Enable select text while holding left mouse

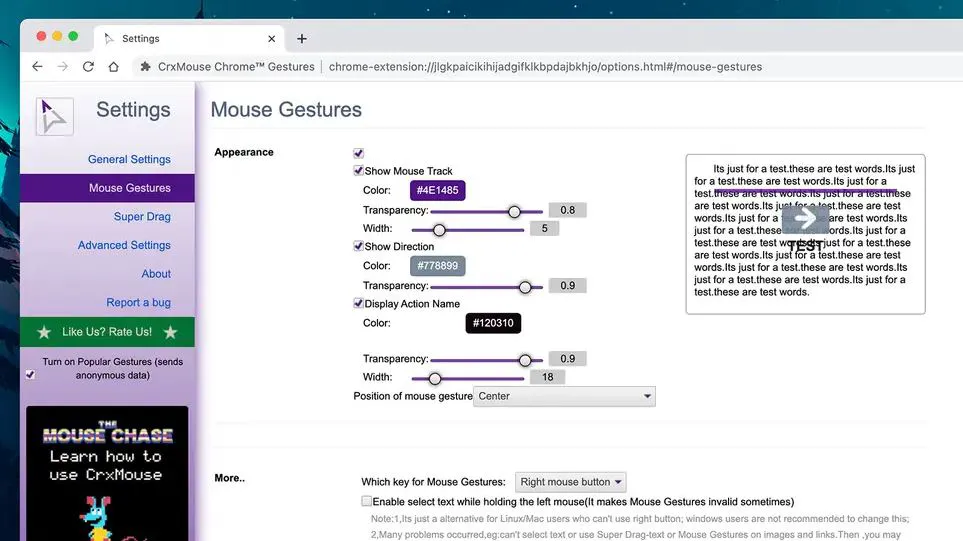coord(366,501)
